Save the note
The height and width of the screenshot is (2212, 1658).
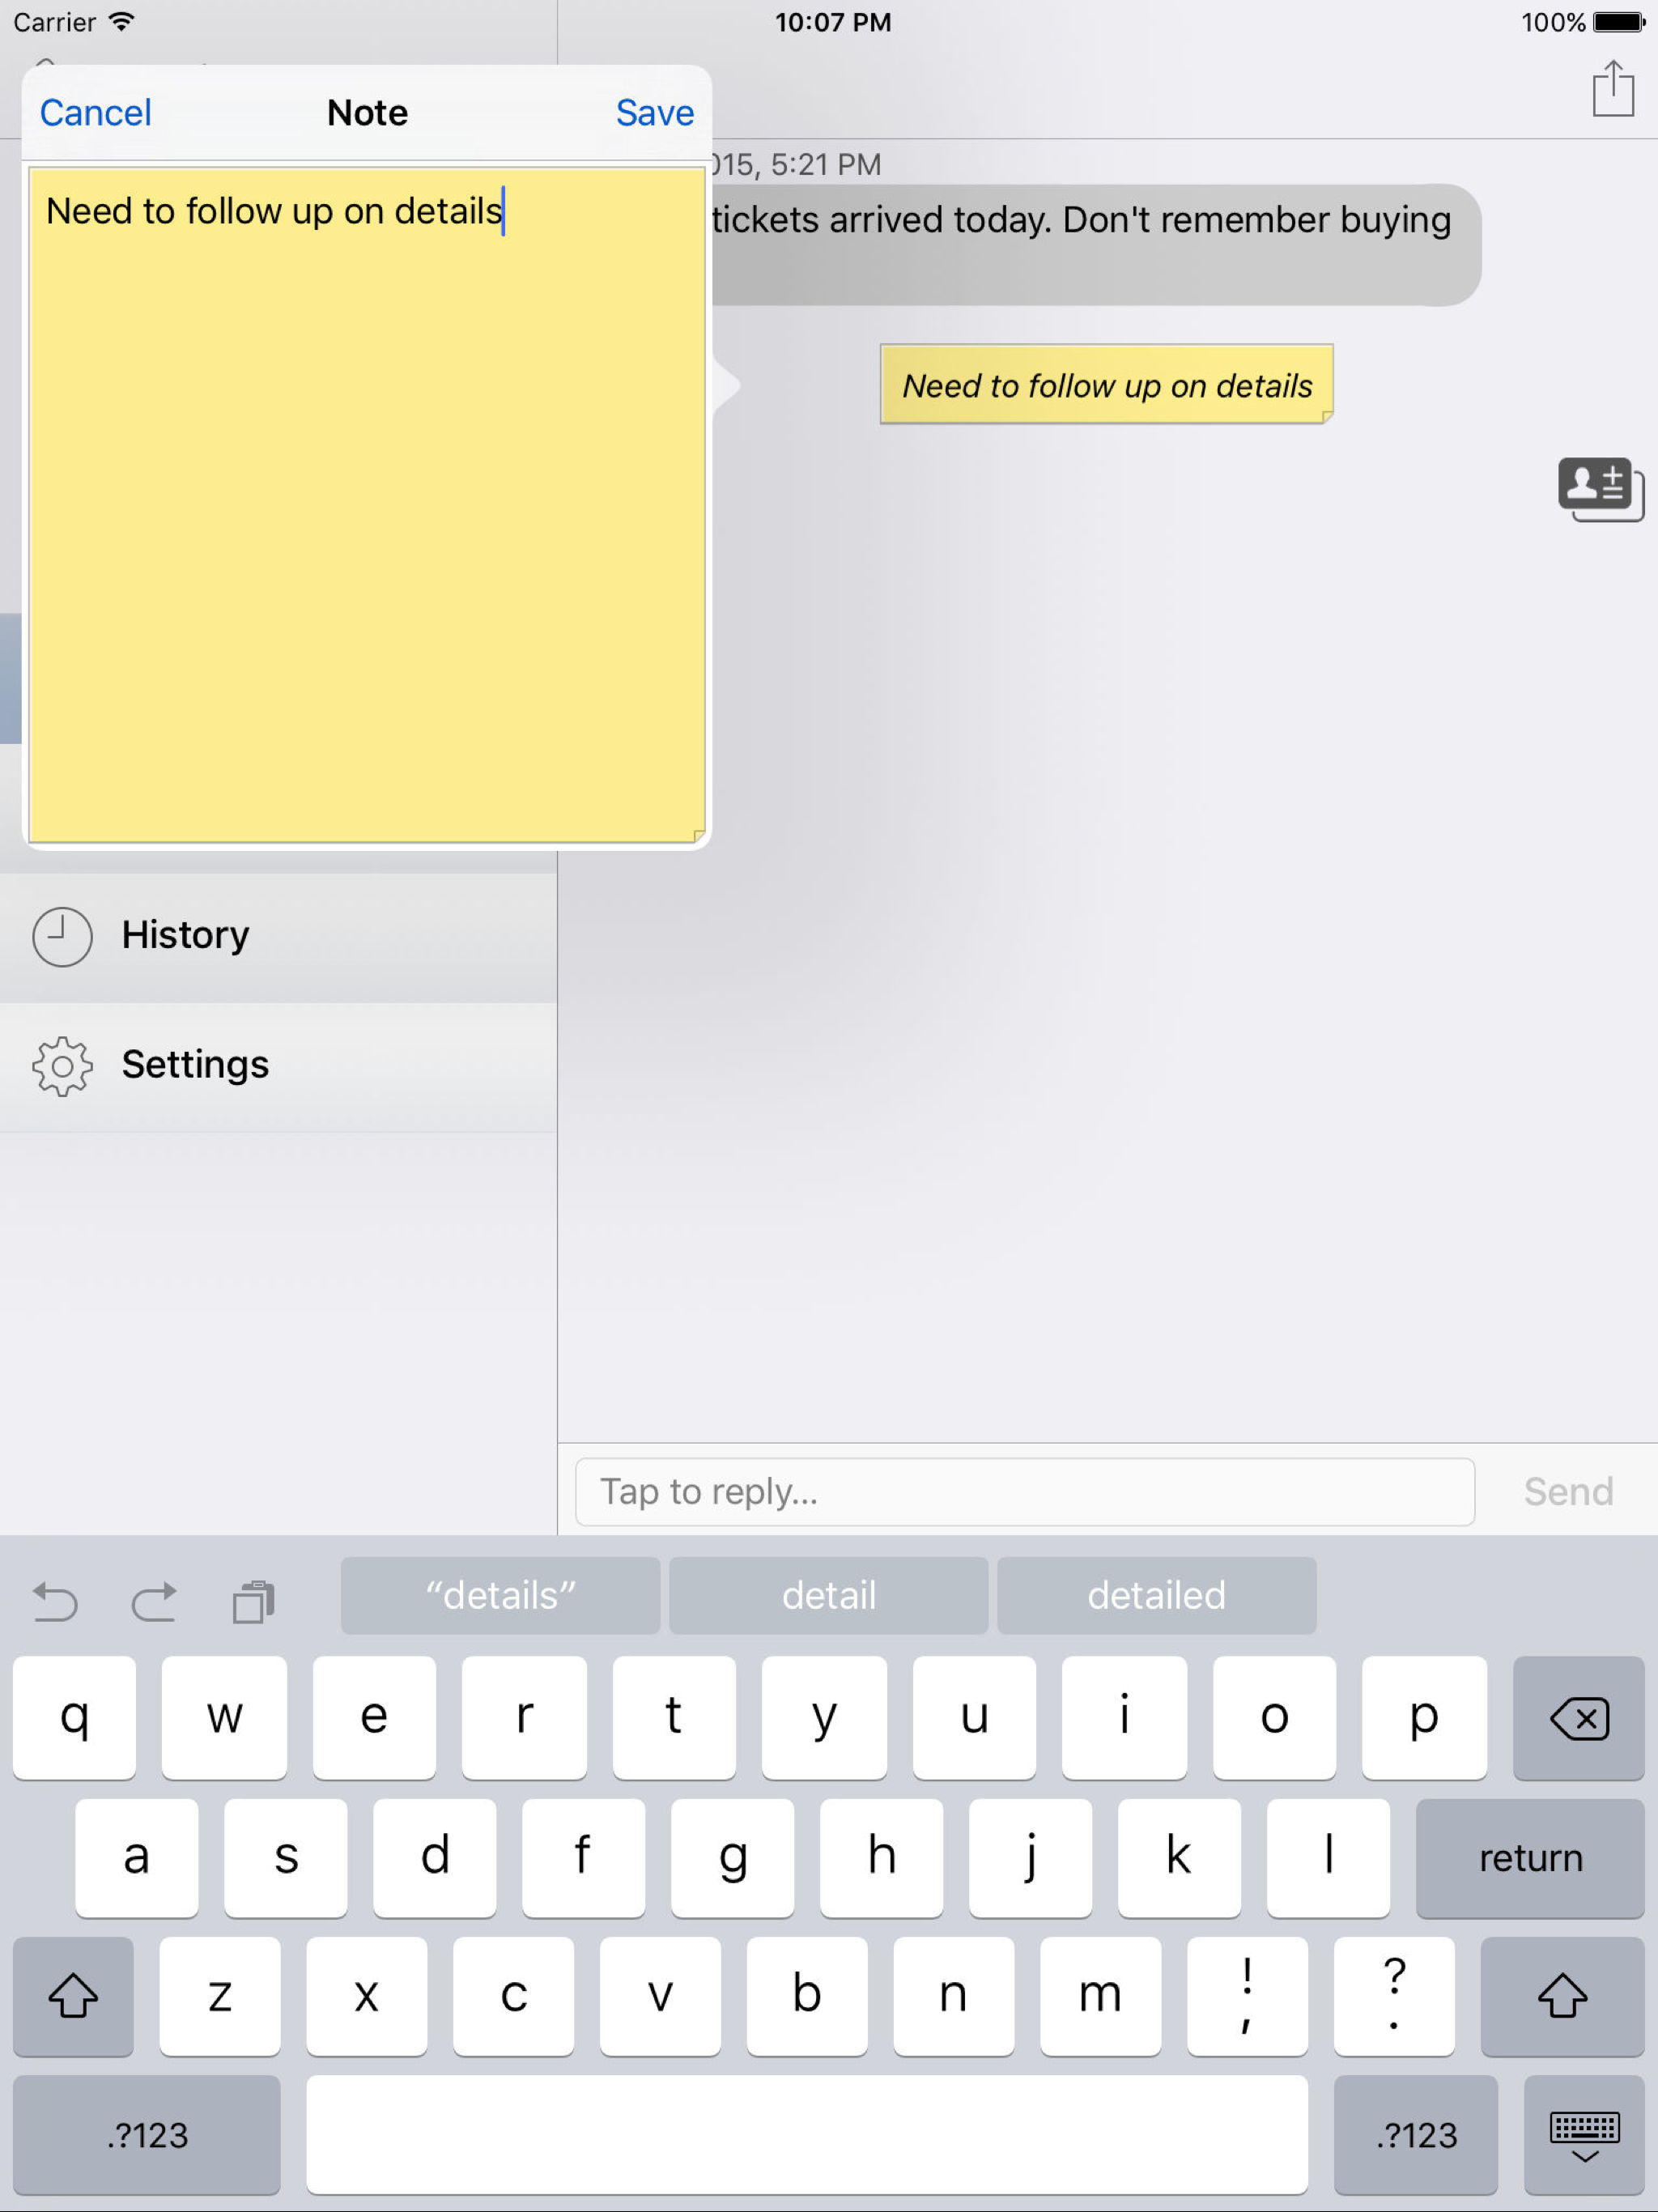655,113
